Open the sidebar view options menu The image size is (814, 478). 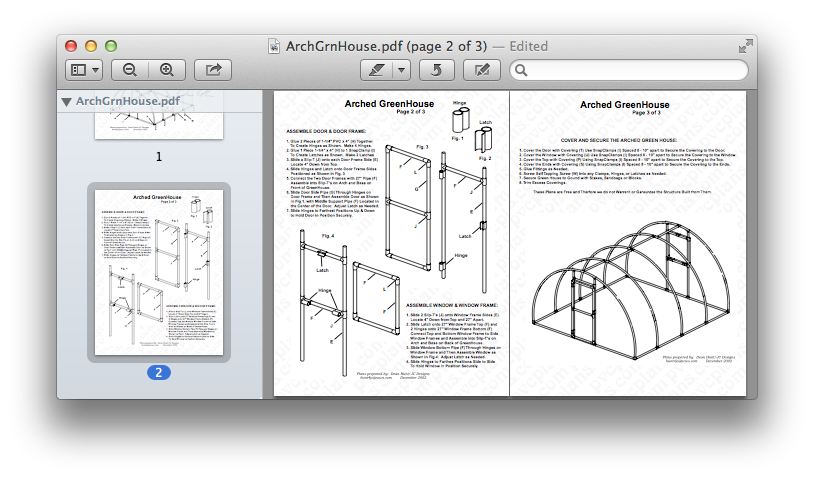click(x=84, y=70)
